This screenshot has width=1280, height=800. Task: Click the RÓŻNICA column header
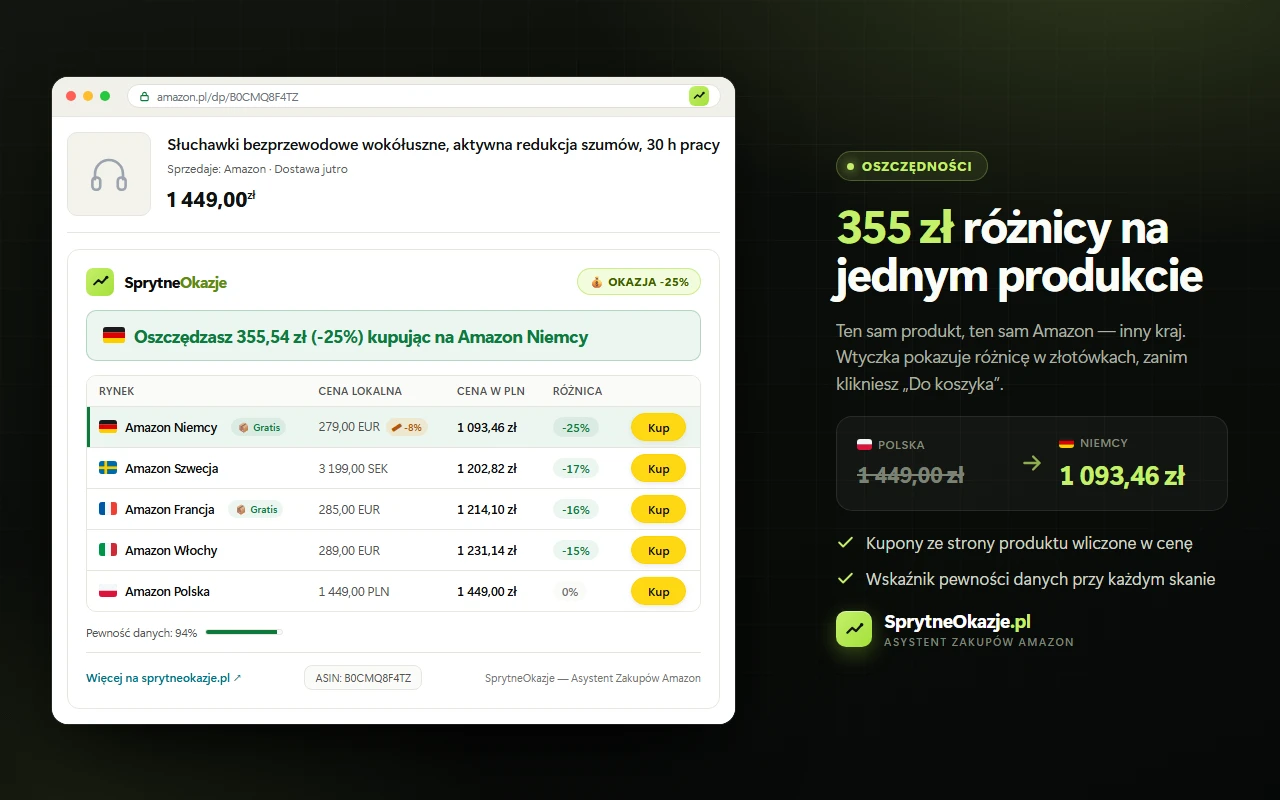point(578,391)
